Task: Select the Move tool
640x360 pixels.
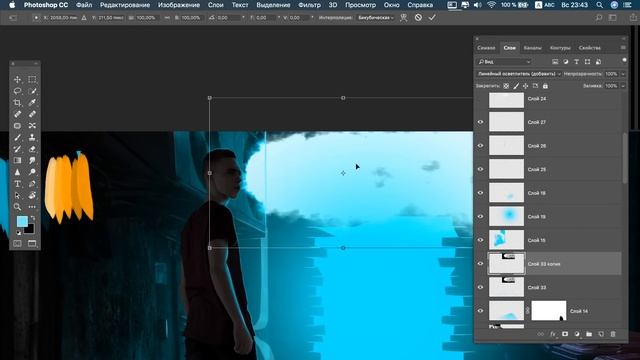Action: (x=17, y=80)
